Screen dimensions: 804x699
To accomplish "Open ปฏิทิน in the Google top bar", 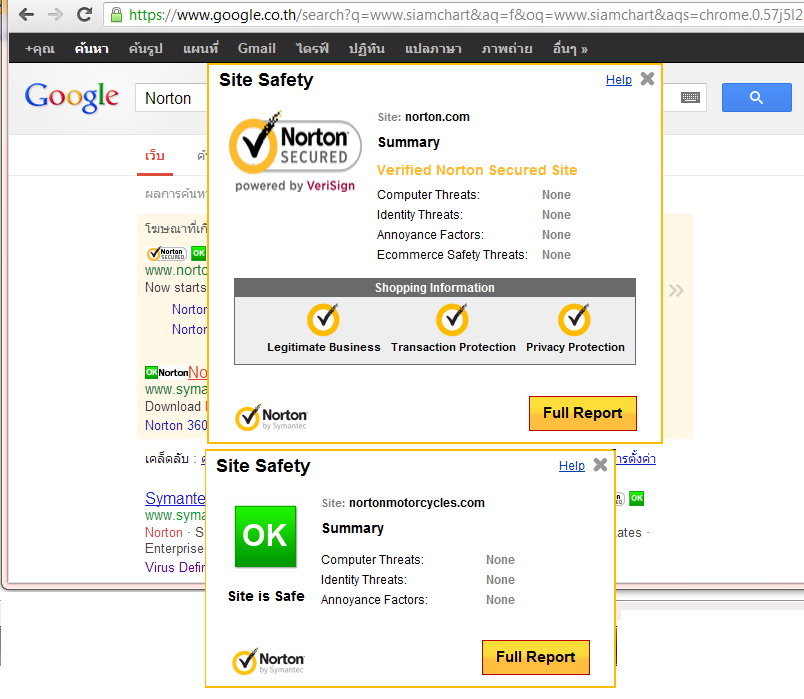I will point(367,48).
